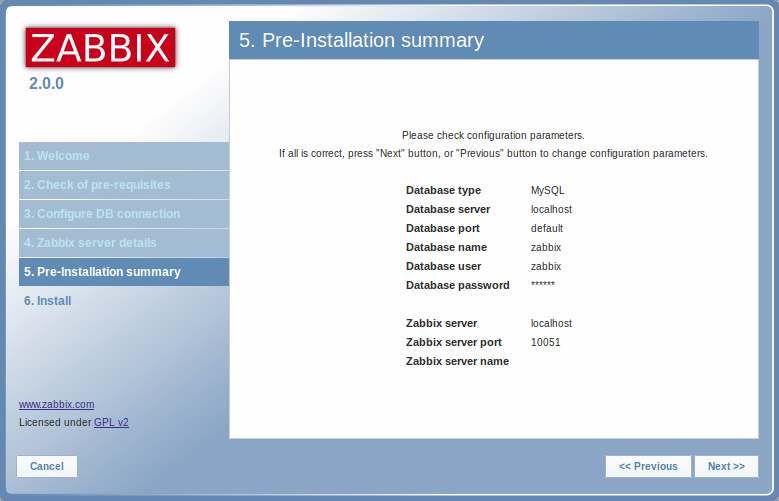This screenshot has width=779, height=501.
Task: Go back with the Previous button
Action: (x=648, y=466)
